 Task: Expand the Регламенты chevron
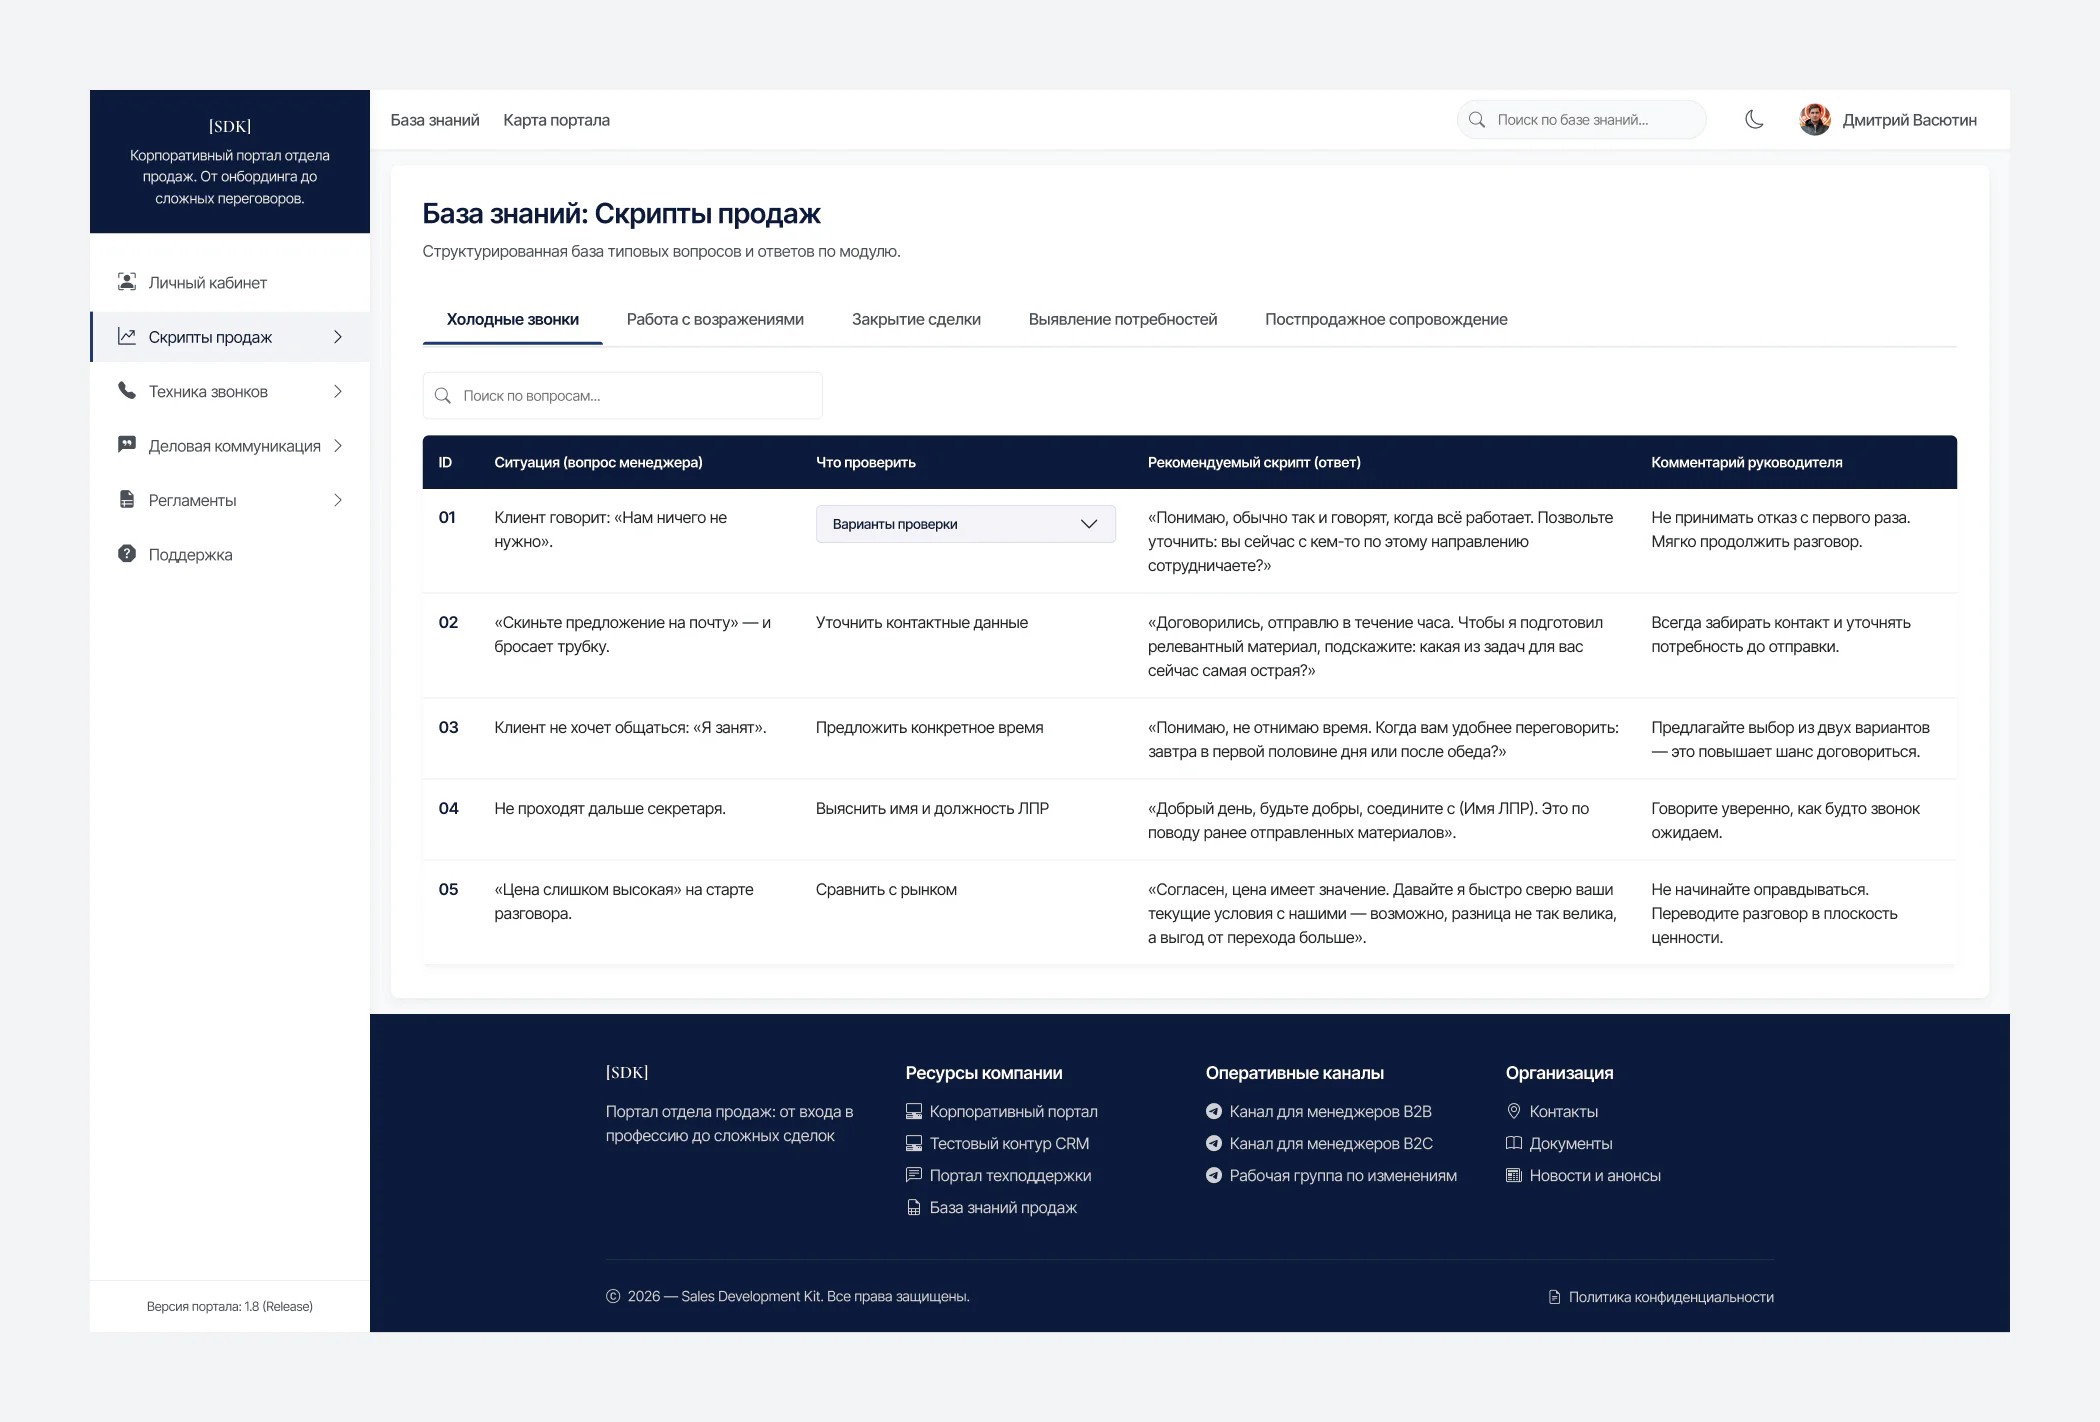(x=338, y=500)
